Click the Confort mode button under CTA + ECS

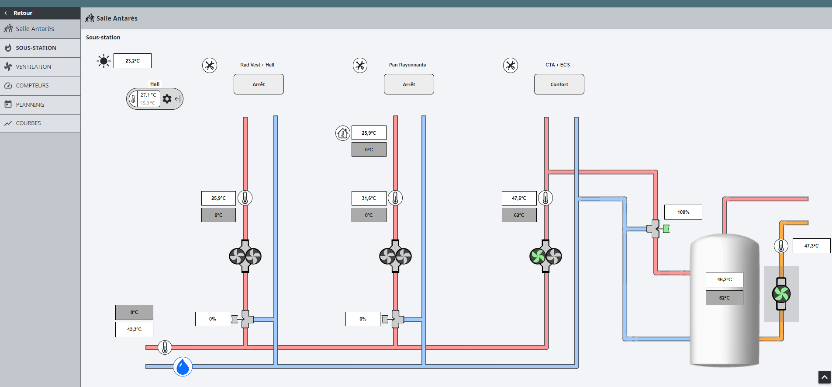coord(559,84)
